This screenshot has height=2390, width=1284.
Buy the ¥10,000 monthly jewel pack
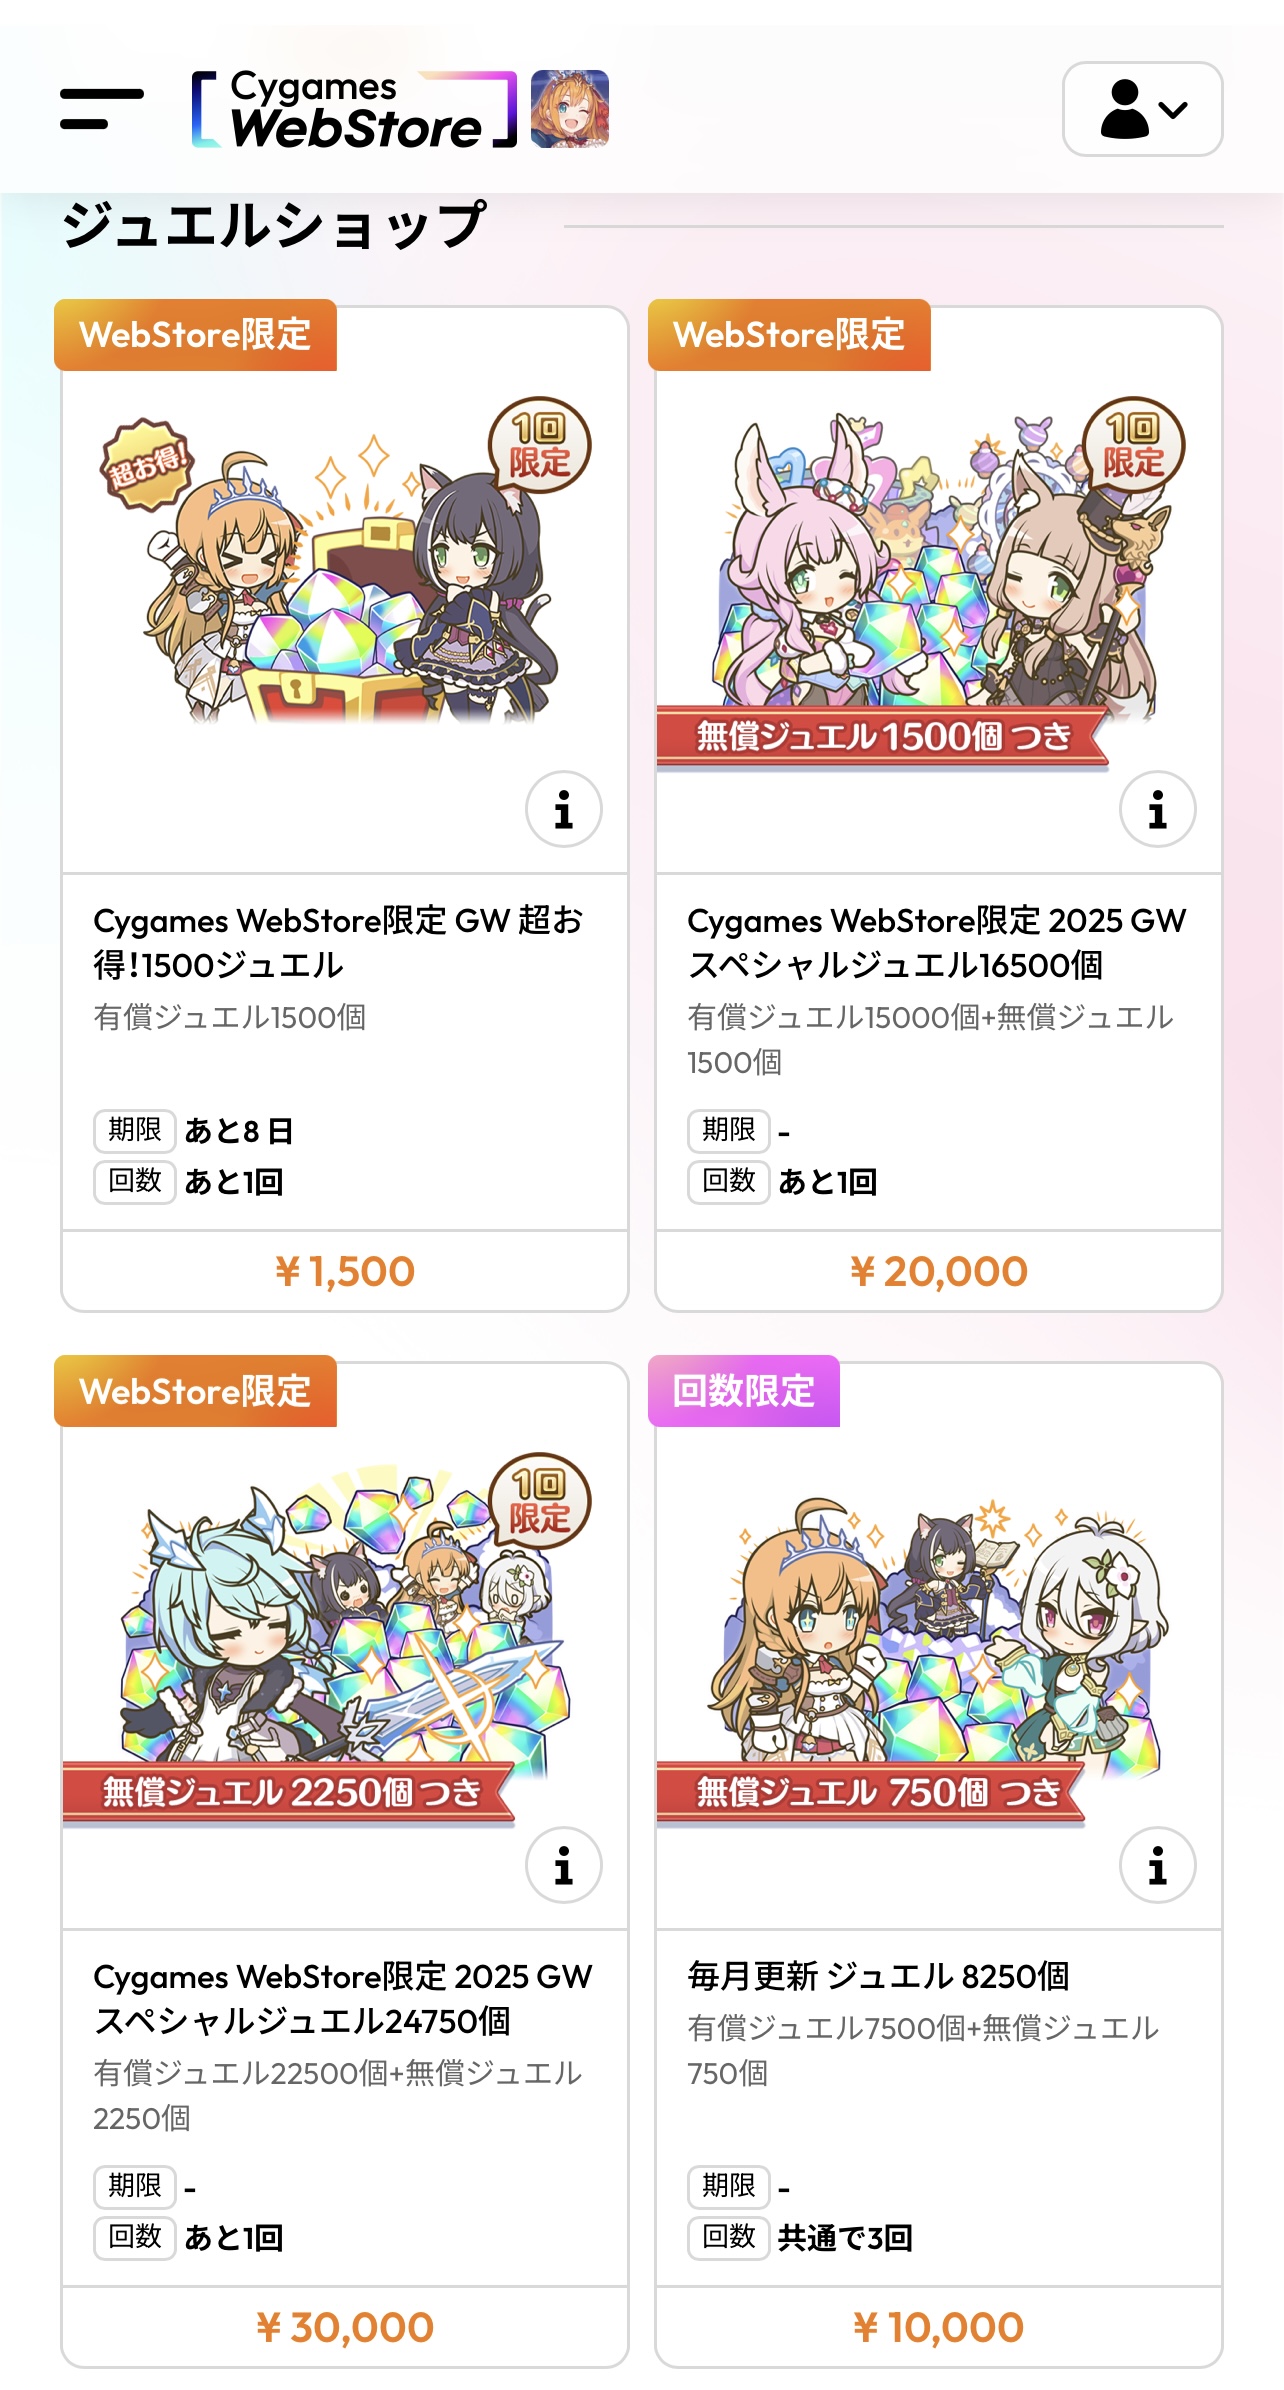click(x=939, y=2327)
